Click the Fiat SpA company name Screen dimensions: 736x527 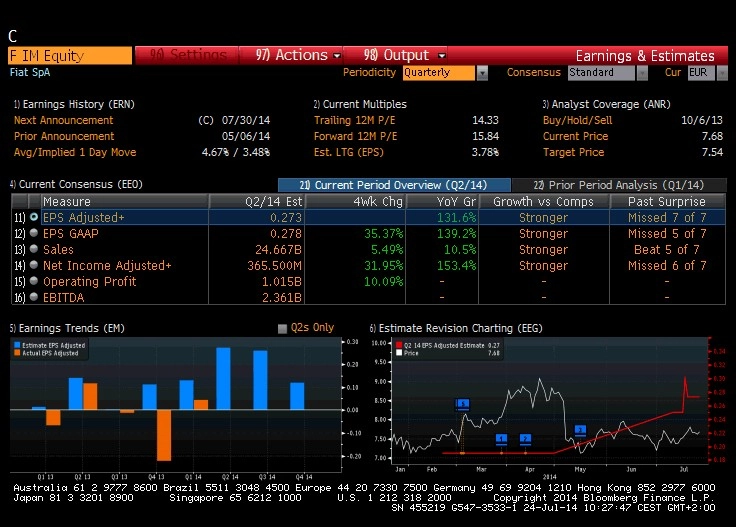[30, 72]
